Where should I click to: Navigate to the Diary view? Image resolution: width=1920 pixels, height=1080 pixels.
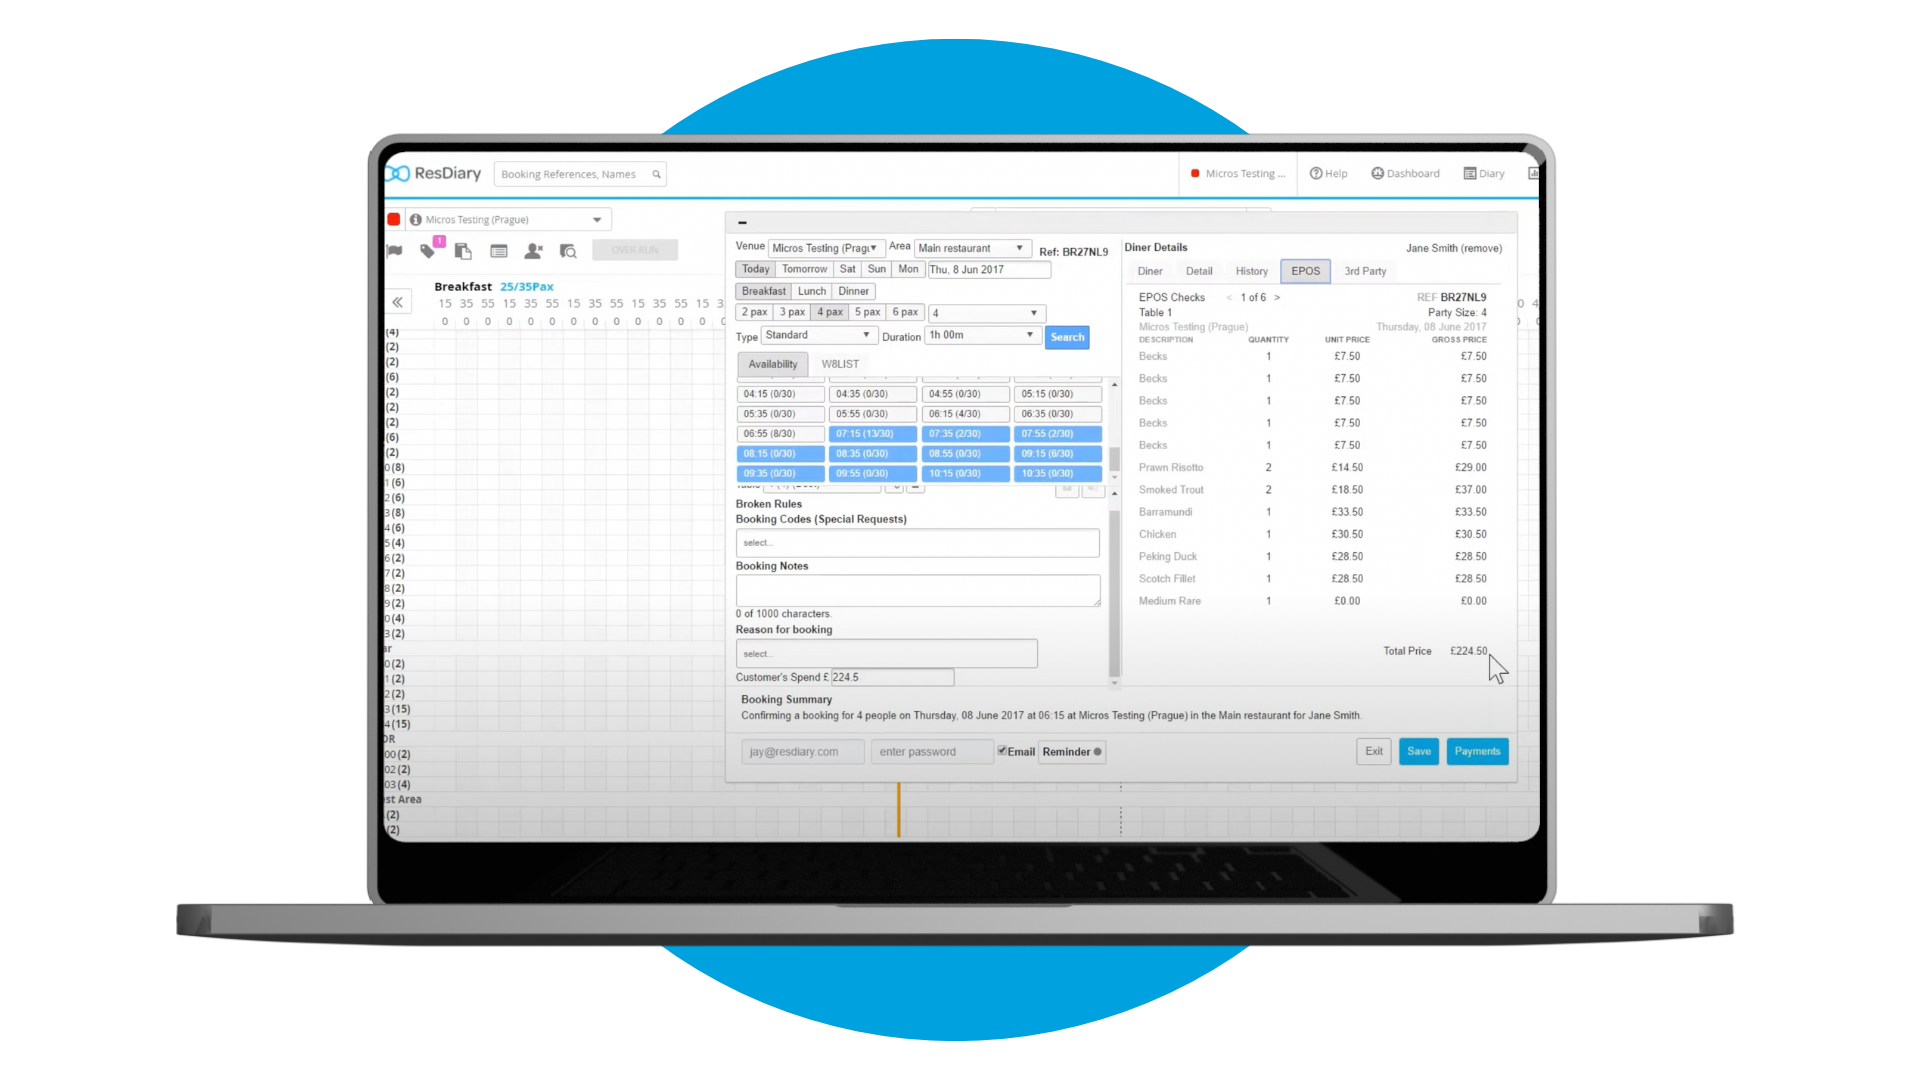click(x=1485, y=173)
